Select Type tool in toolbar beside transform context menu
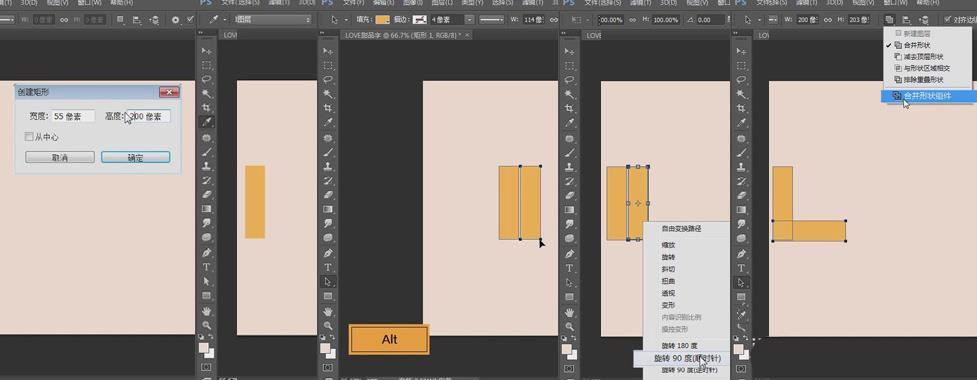Screen dimensions: 977x380 [569, 267]
